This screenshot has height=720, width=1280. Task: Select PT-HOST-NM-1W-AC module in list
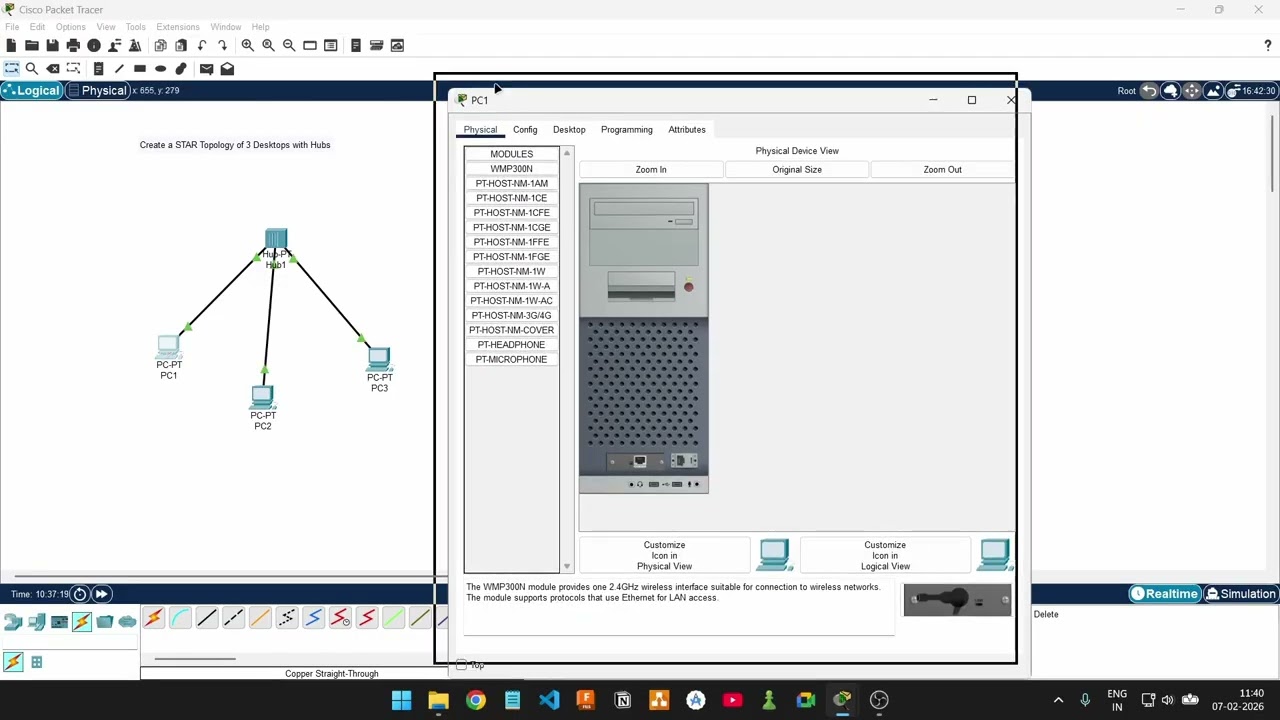[511, 301]
